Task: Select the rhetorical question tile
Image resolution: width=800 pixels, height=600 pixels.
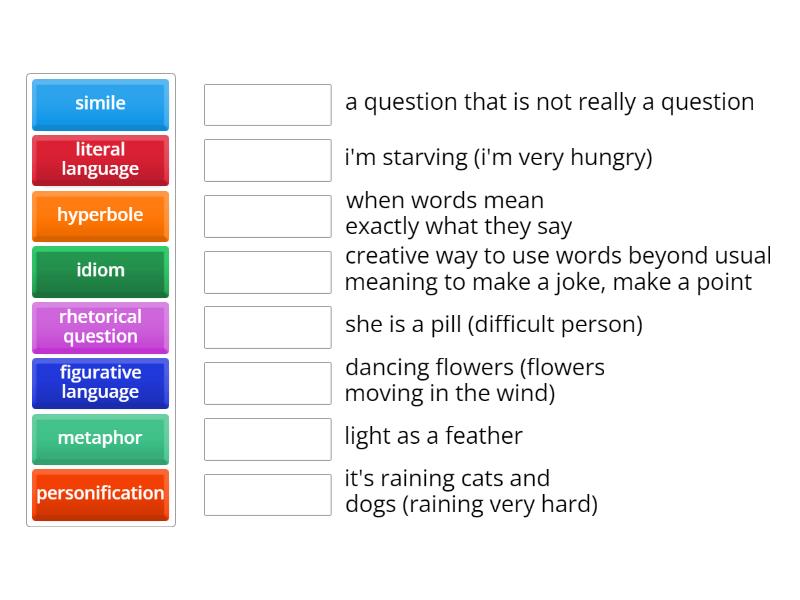Action: tap(100, 327)
